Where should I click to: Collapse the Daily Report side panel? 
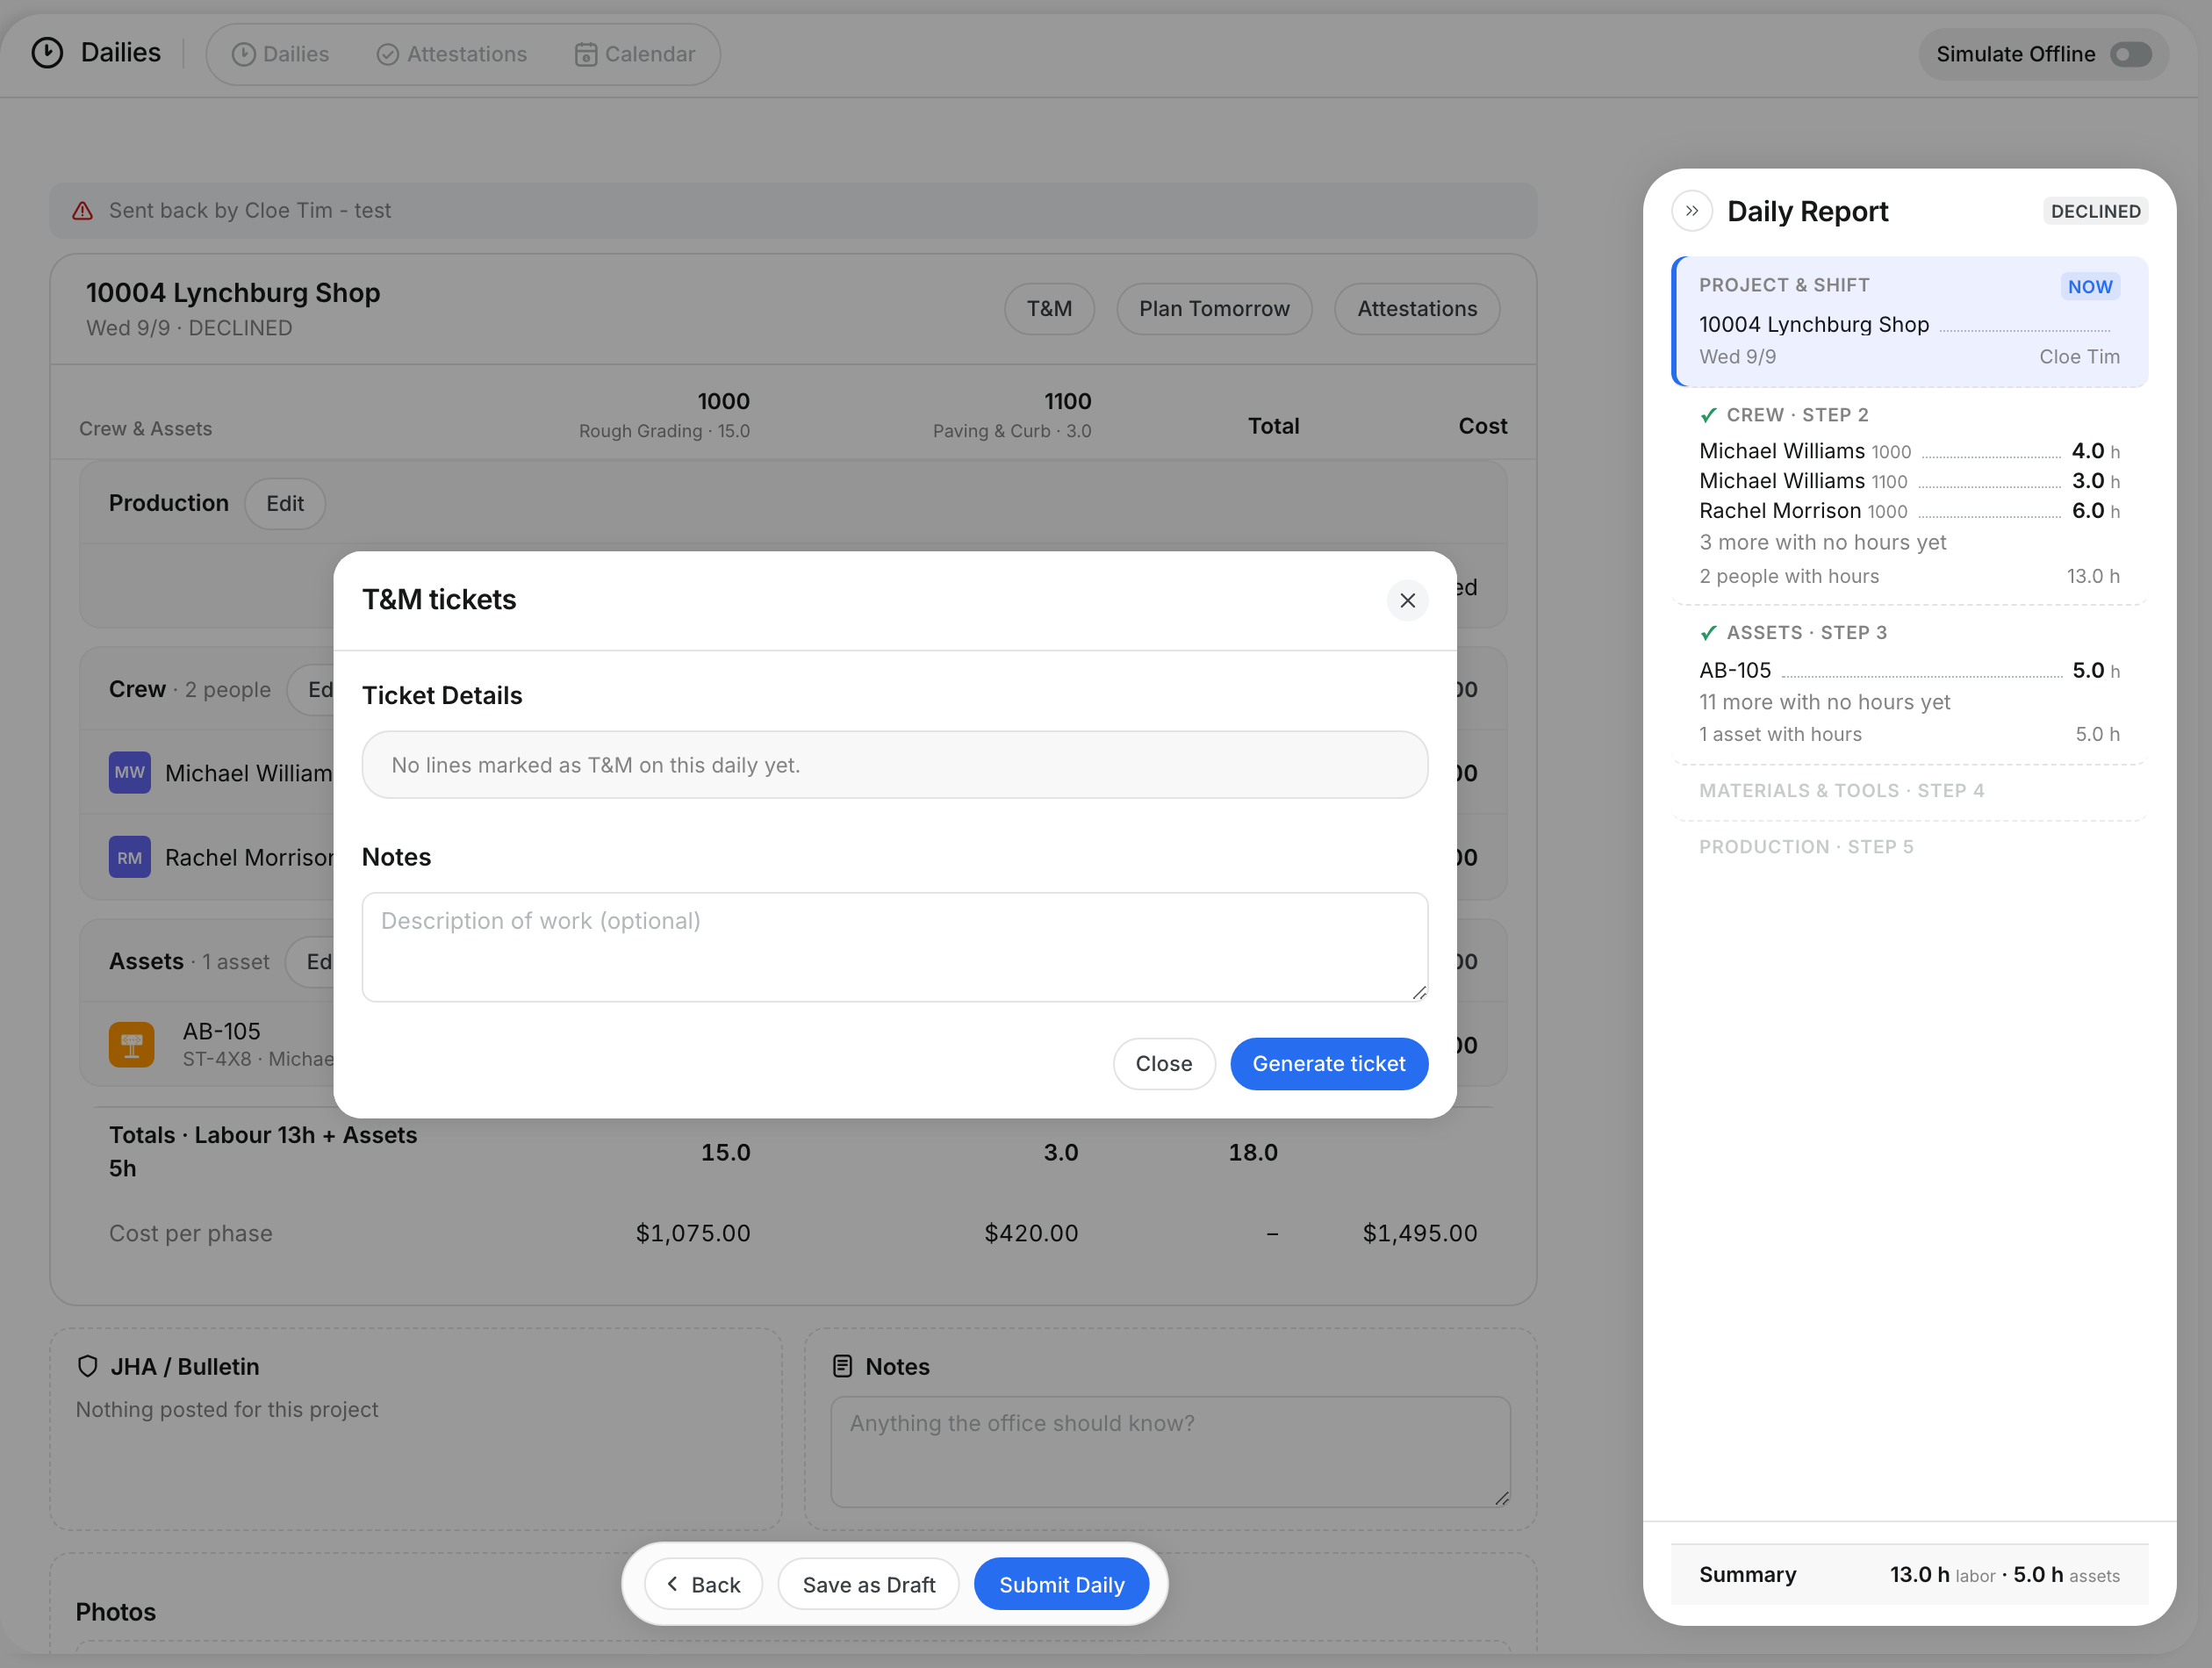click(1692, 211)
